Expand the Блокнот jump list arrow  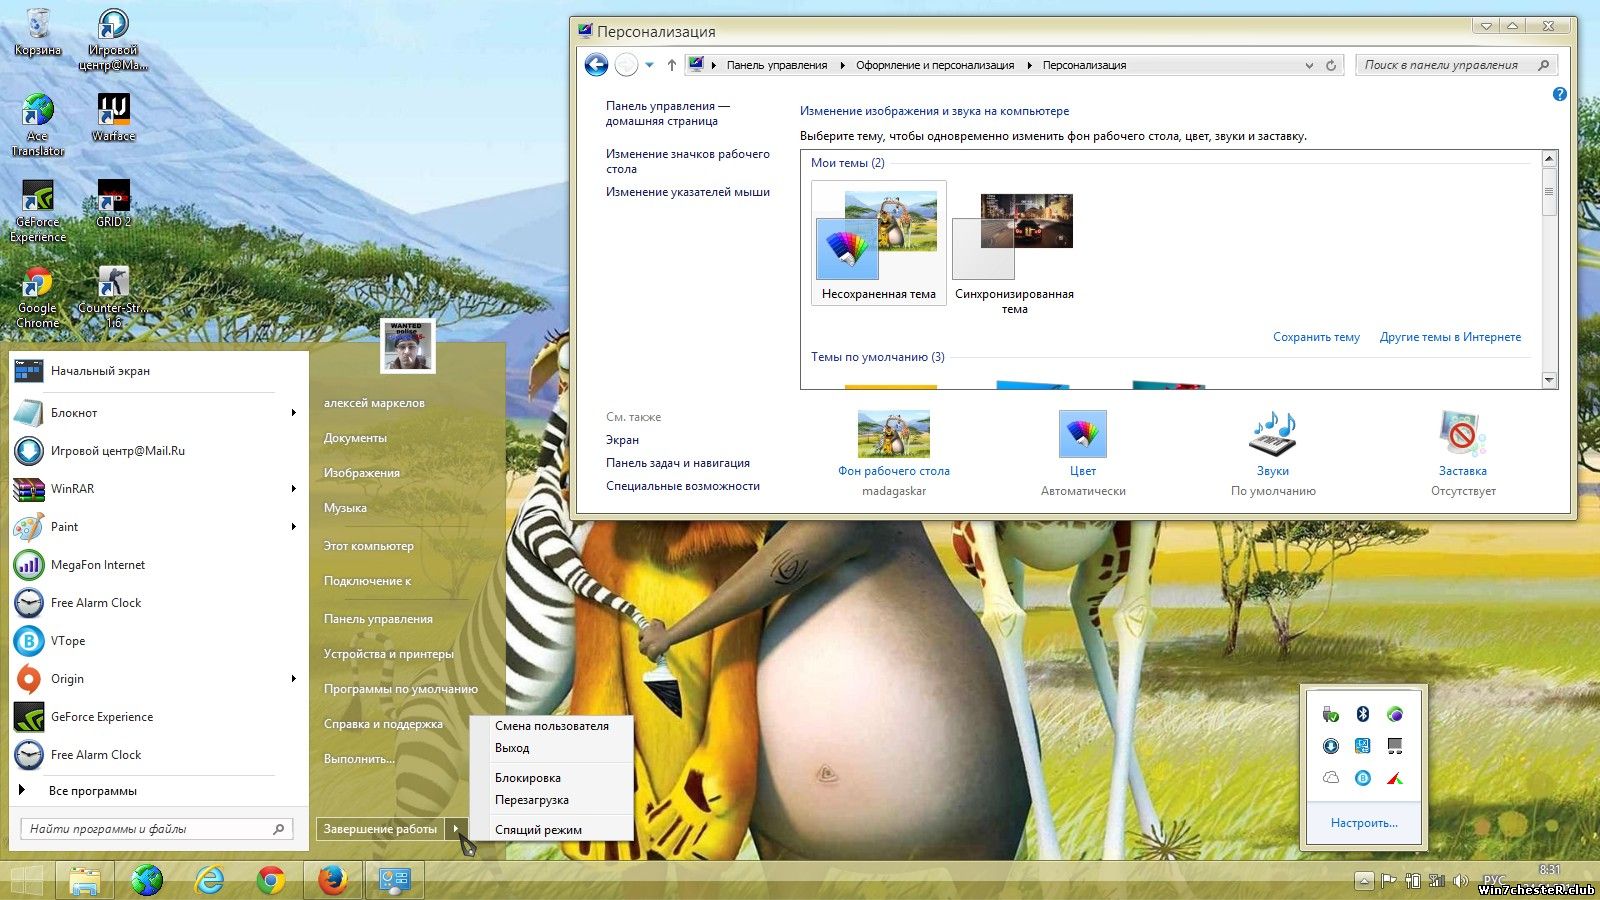tap(293, 412)
